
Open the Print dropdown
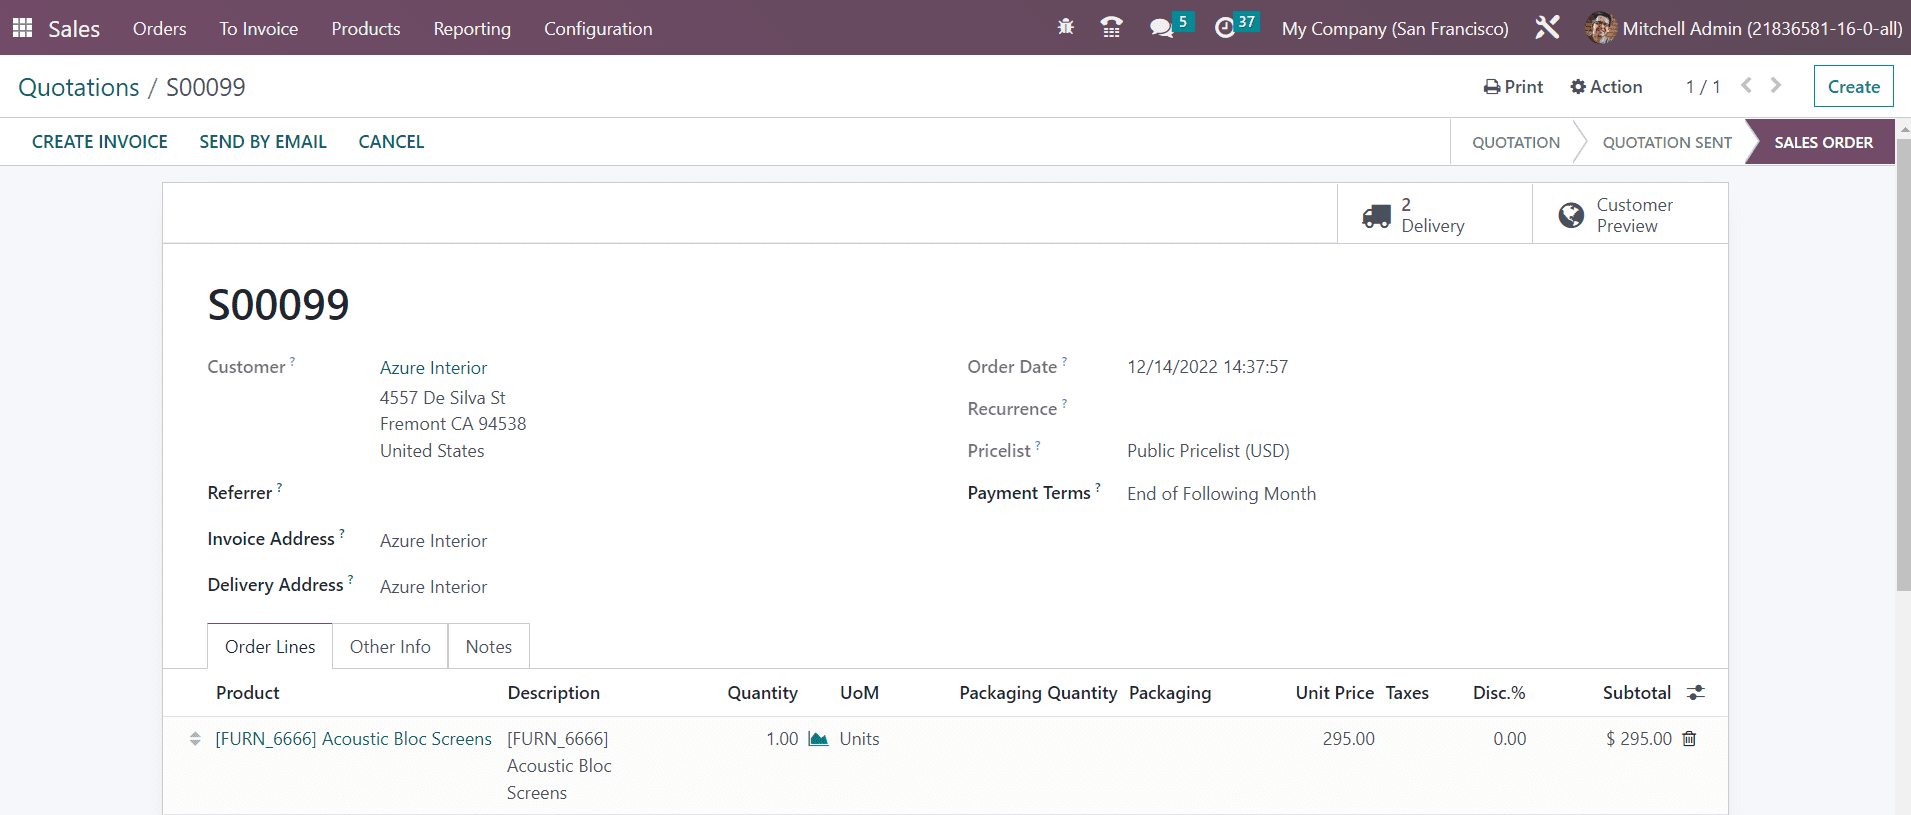pos(1513,87)
